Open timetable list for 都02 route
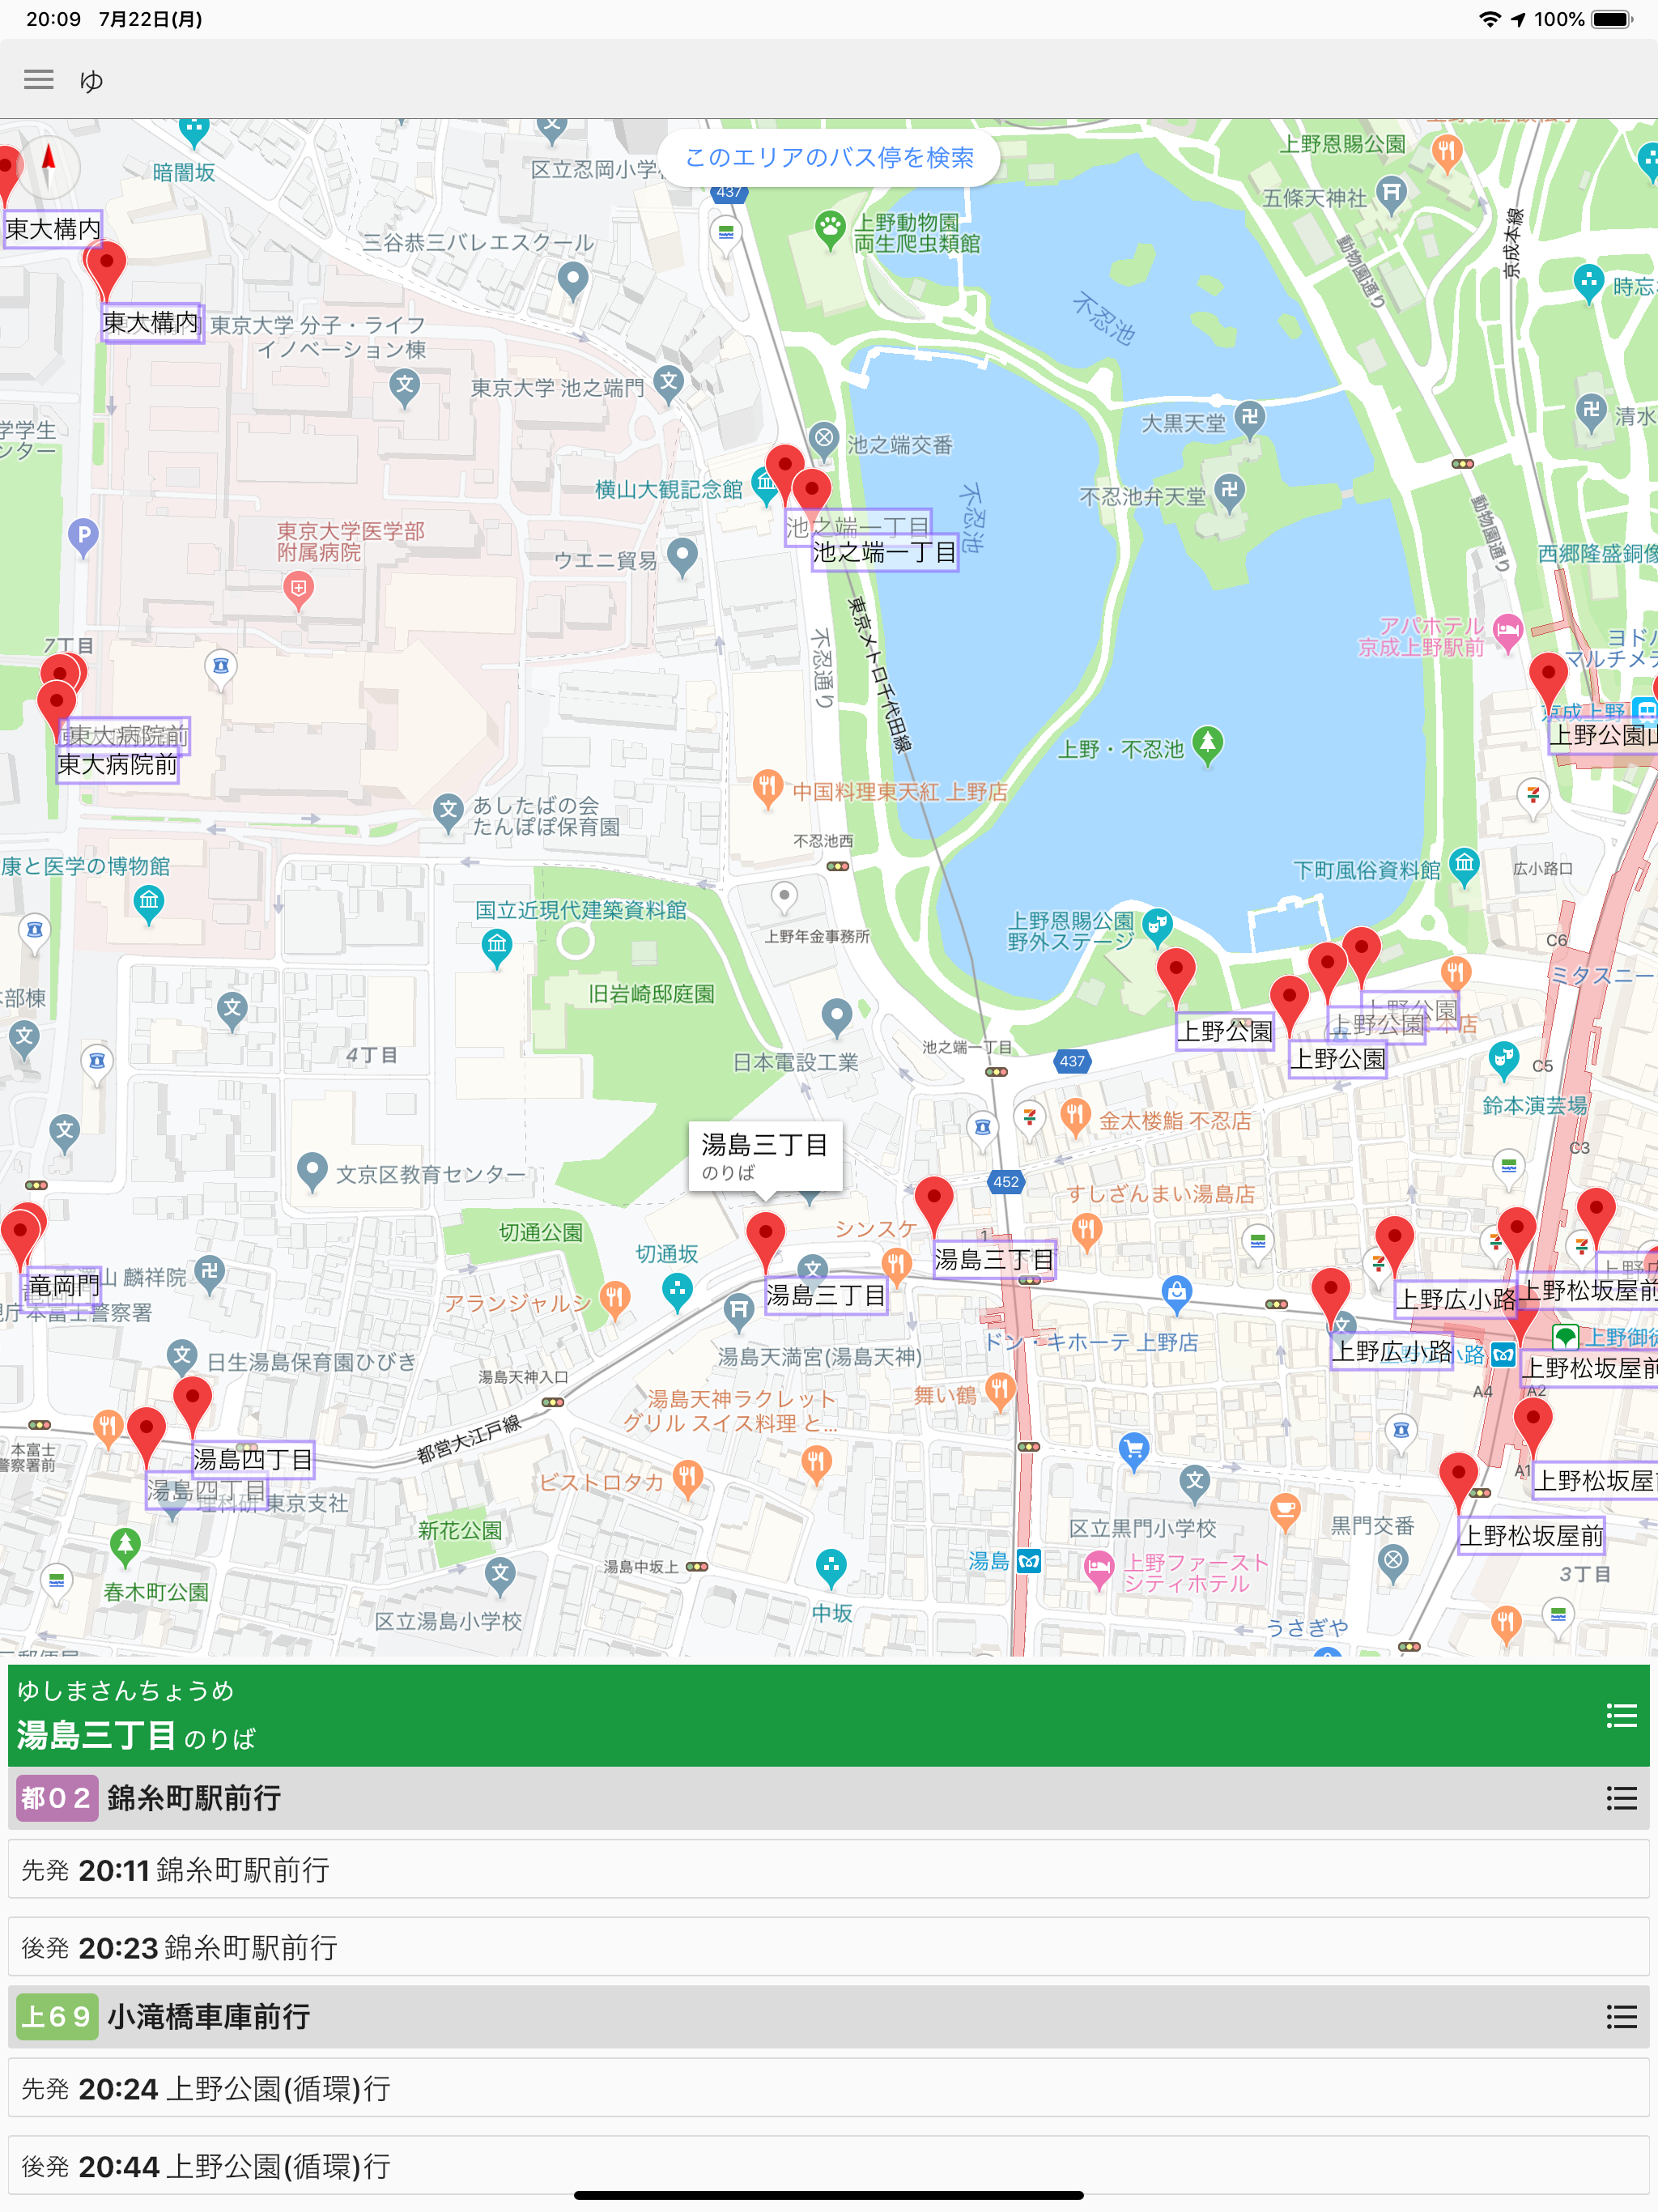This screenshot has width=1658, height=2212. pos(1621,1798)
